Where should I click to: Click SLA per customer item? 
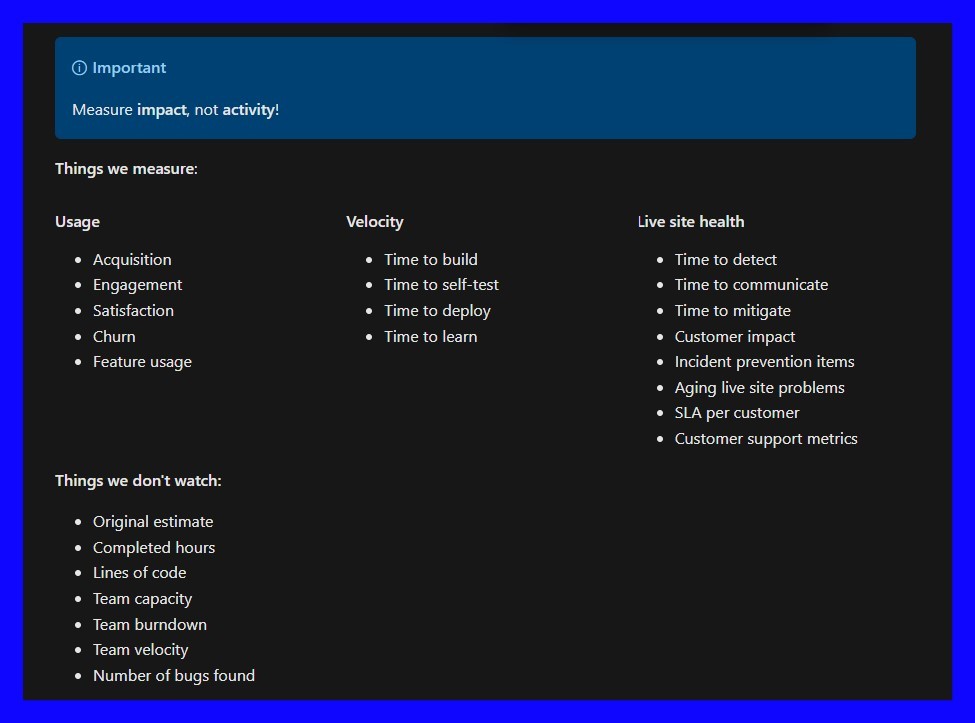tap(737, 413)
